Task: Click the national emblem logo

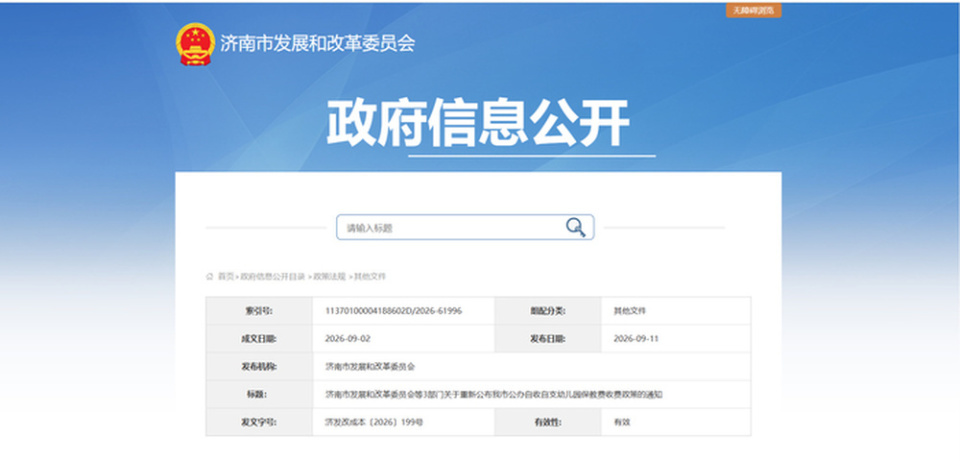Action: (195, 44)
